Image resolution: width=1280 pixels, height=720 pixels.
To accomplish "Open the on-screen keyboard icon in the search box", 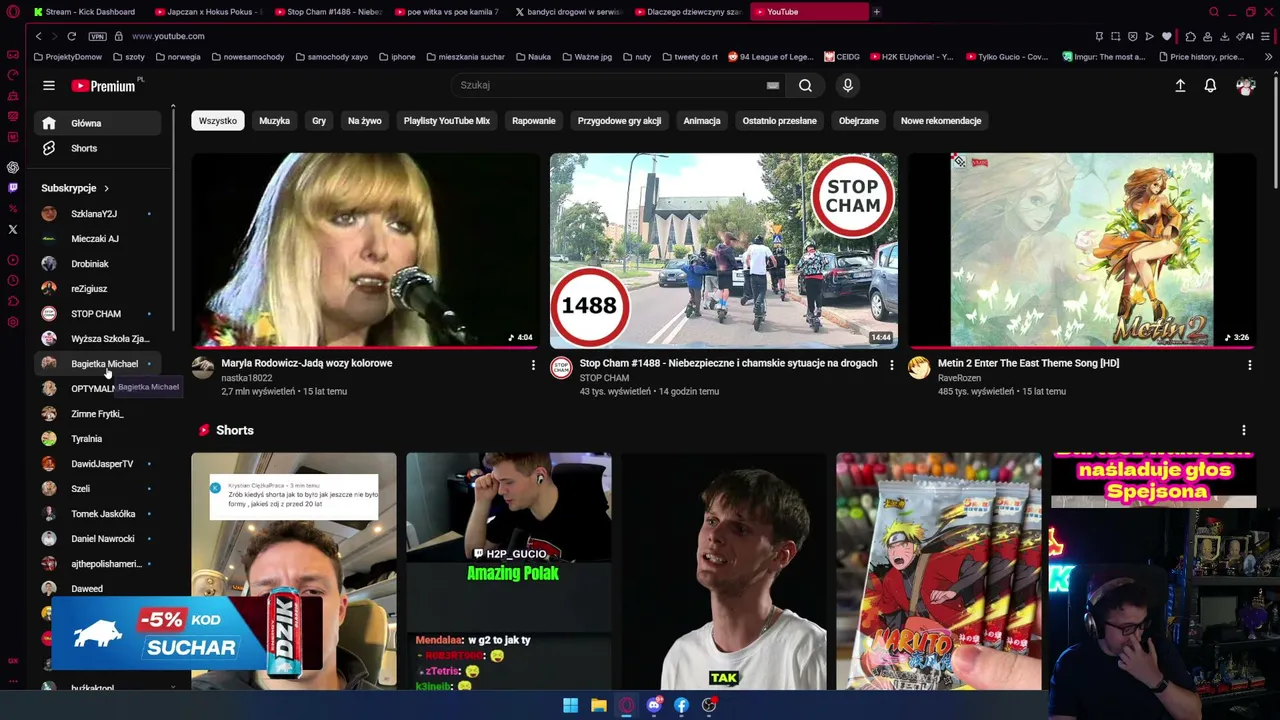I will (x=773, y=85).
